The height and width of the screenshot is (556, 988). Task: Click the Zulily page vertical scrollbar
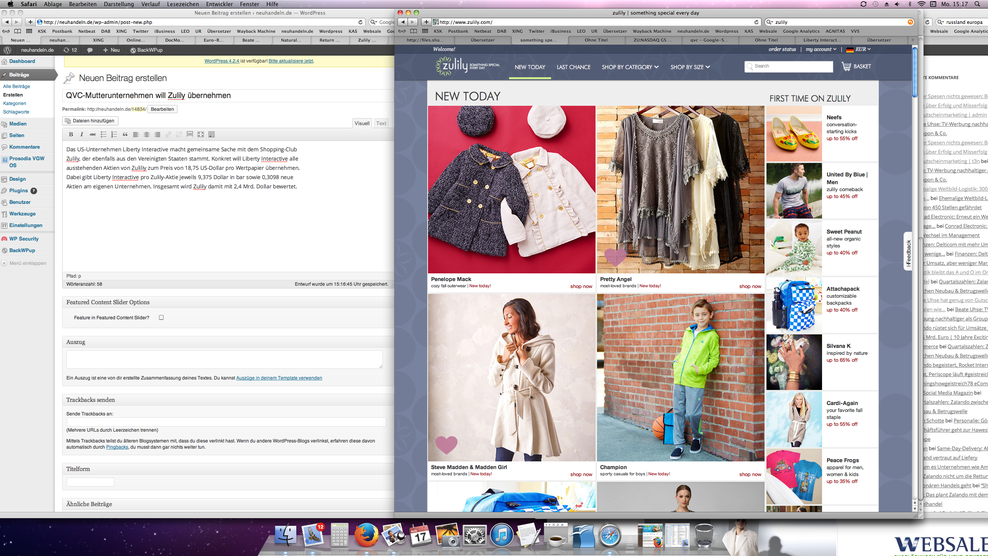coord(914,72)
